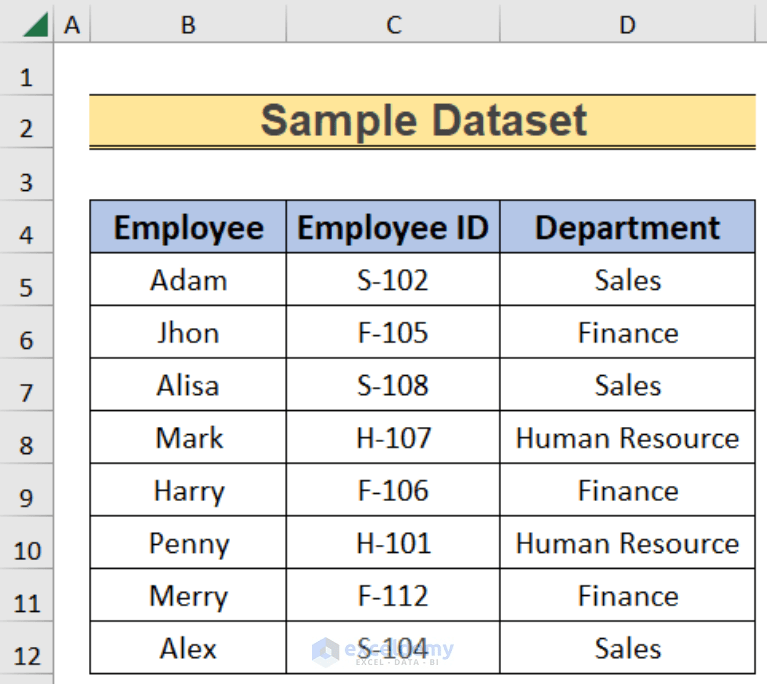767x684 pixels.
Task: Select row 4 header
Action: click(x=26, y=227)
